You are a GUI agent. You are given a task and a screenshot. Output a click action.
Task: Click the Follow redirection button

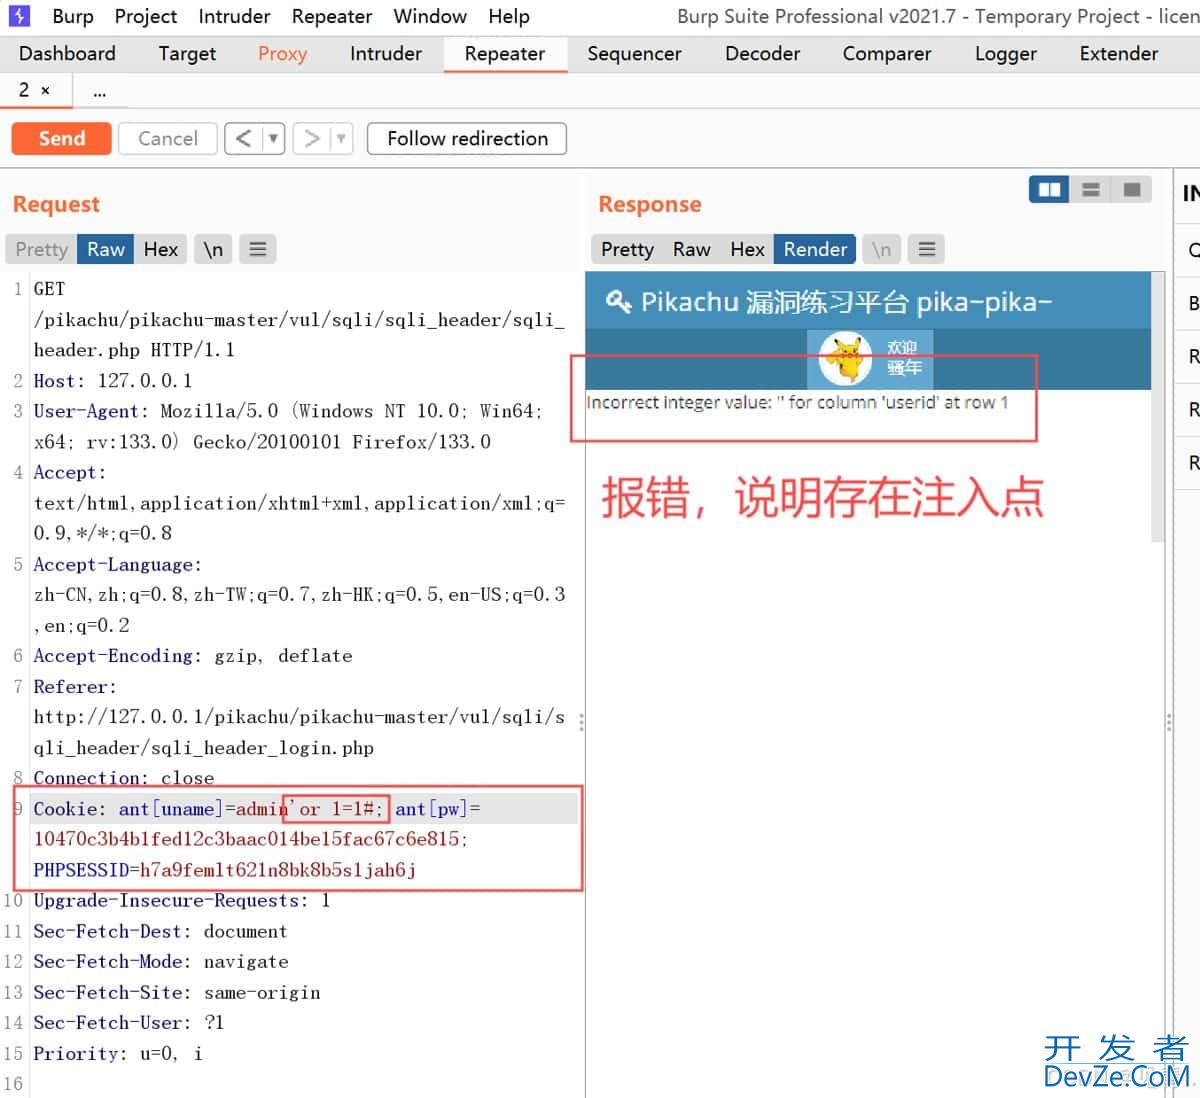[466, 138]
